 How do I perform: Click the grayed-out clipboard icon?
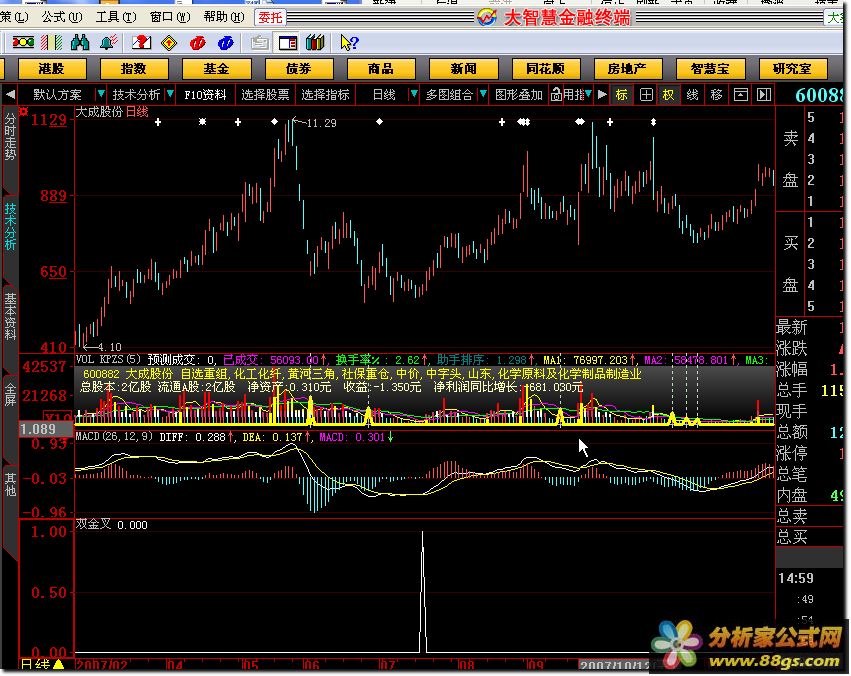[259, 42]
